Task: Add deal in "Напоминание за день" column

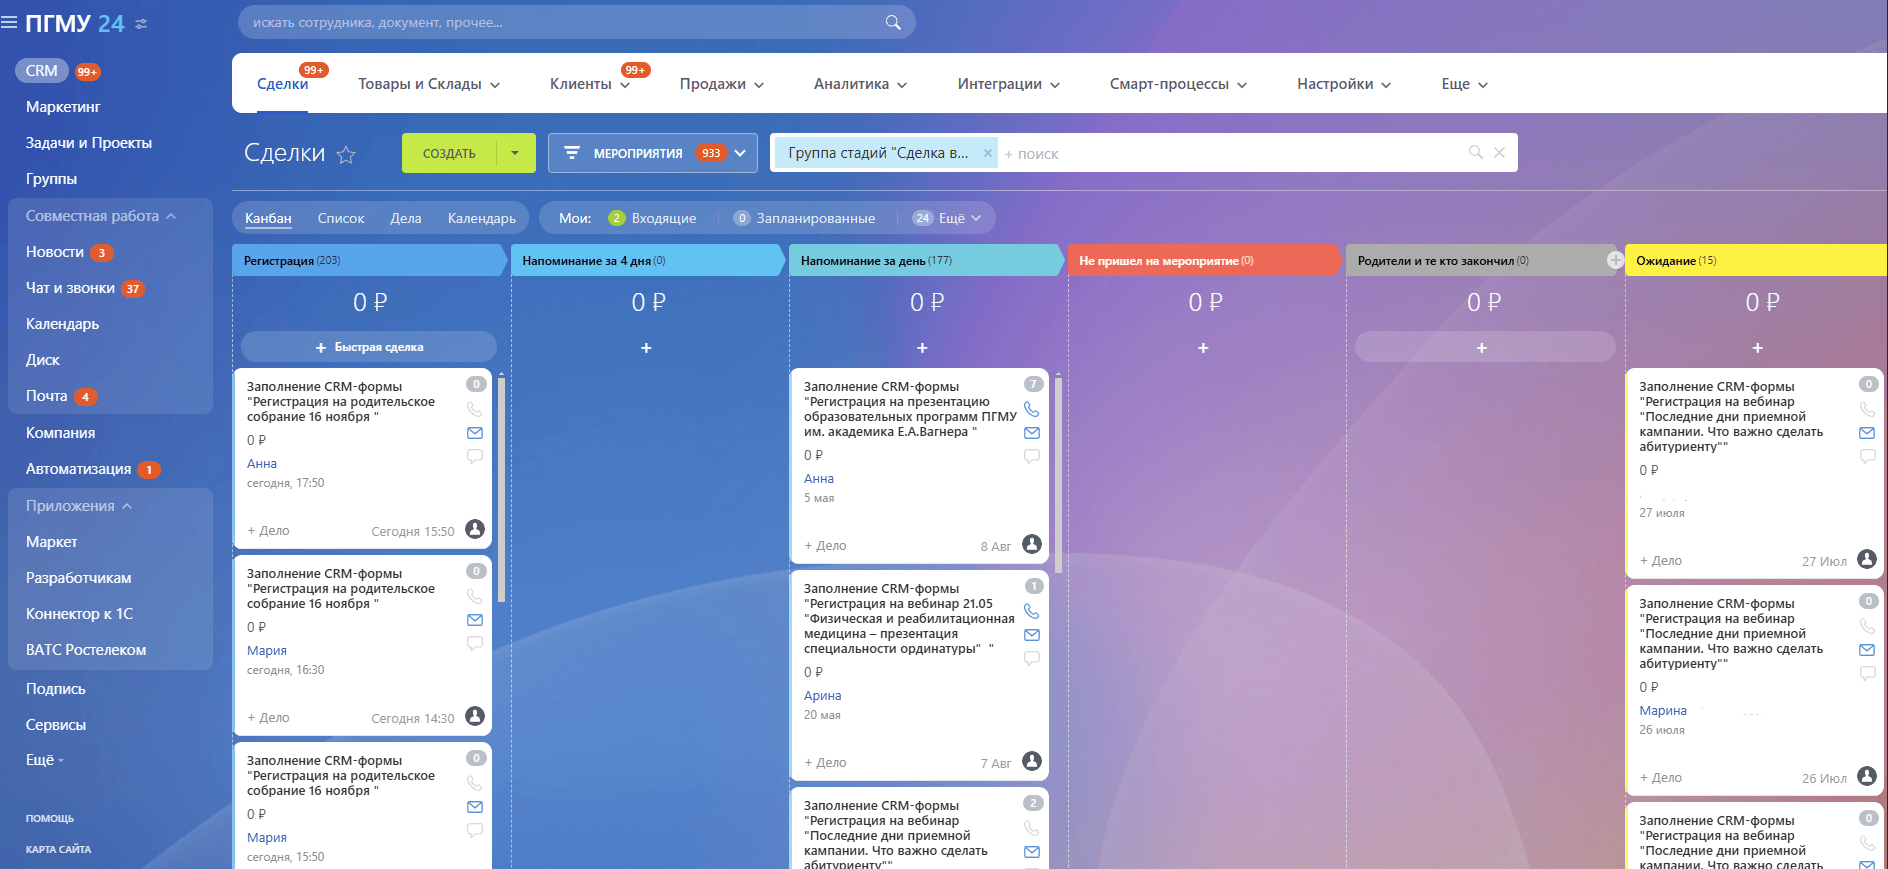Action: coord(922,348)
